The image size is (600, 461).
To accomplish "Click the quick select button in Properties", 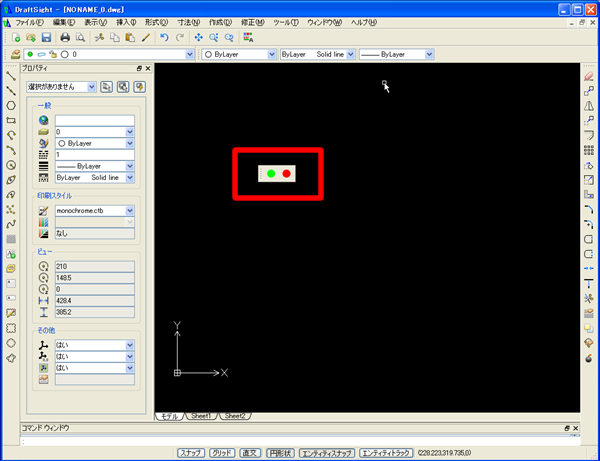I will click(x=140, y=87).
